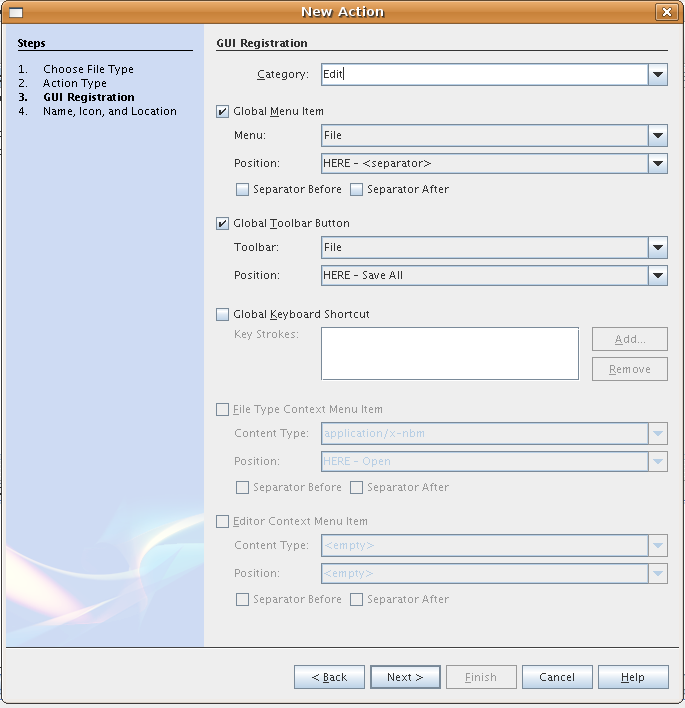Cancel the New Action wizard
Screen dimensions: 685x708
(557, 677)
